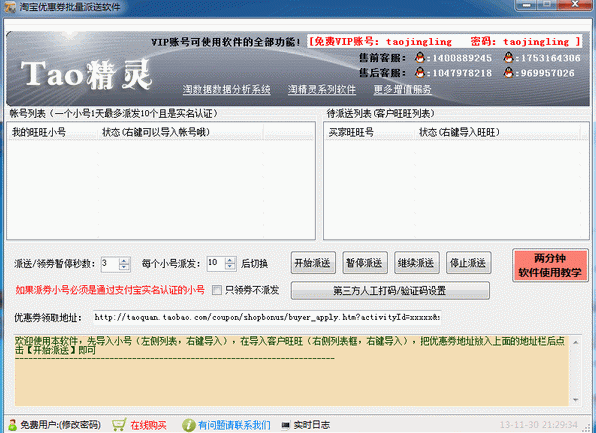
Task: Click the 状态(右键导入旺旺) column header
Action: 498,132
